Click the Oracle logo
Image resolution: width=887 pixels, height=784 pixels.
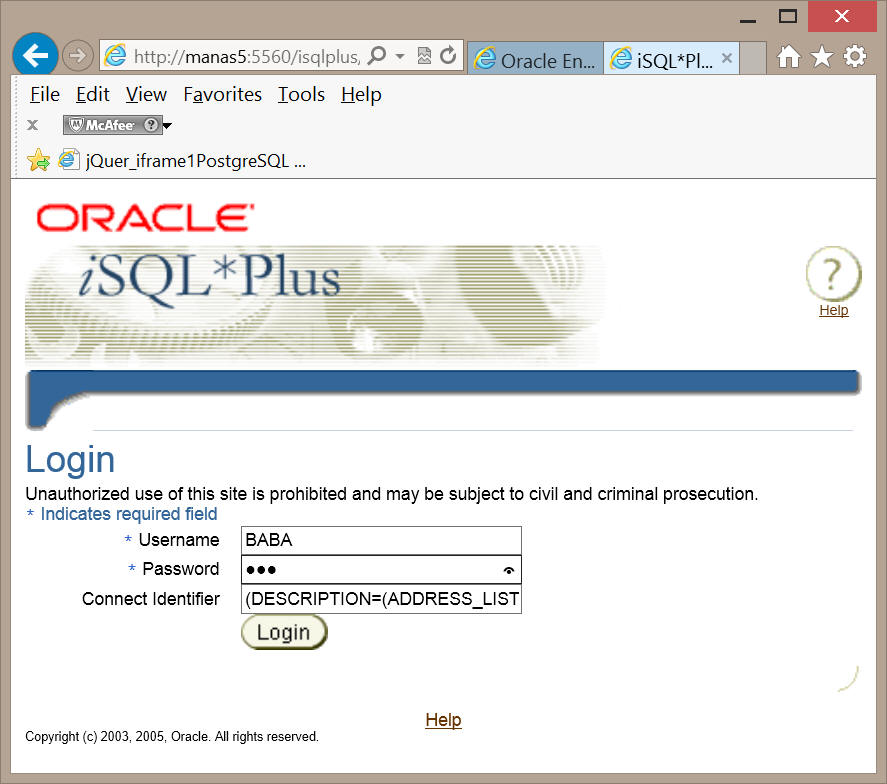(x=145, y=218)
